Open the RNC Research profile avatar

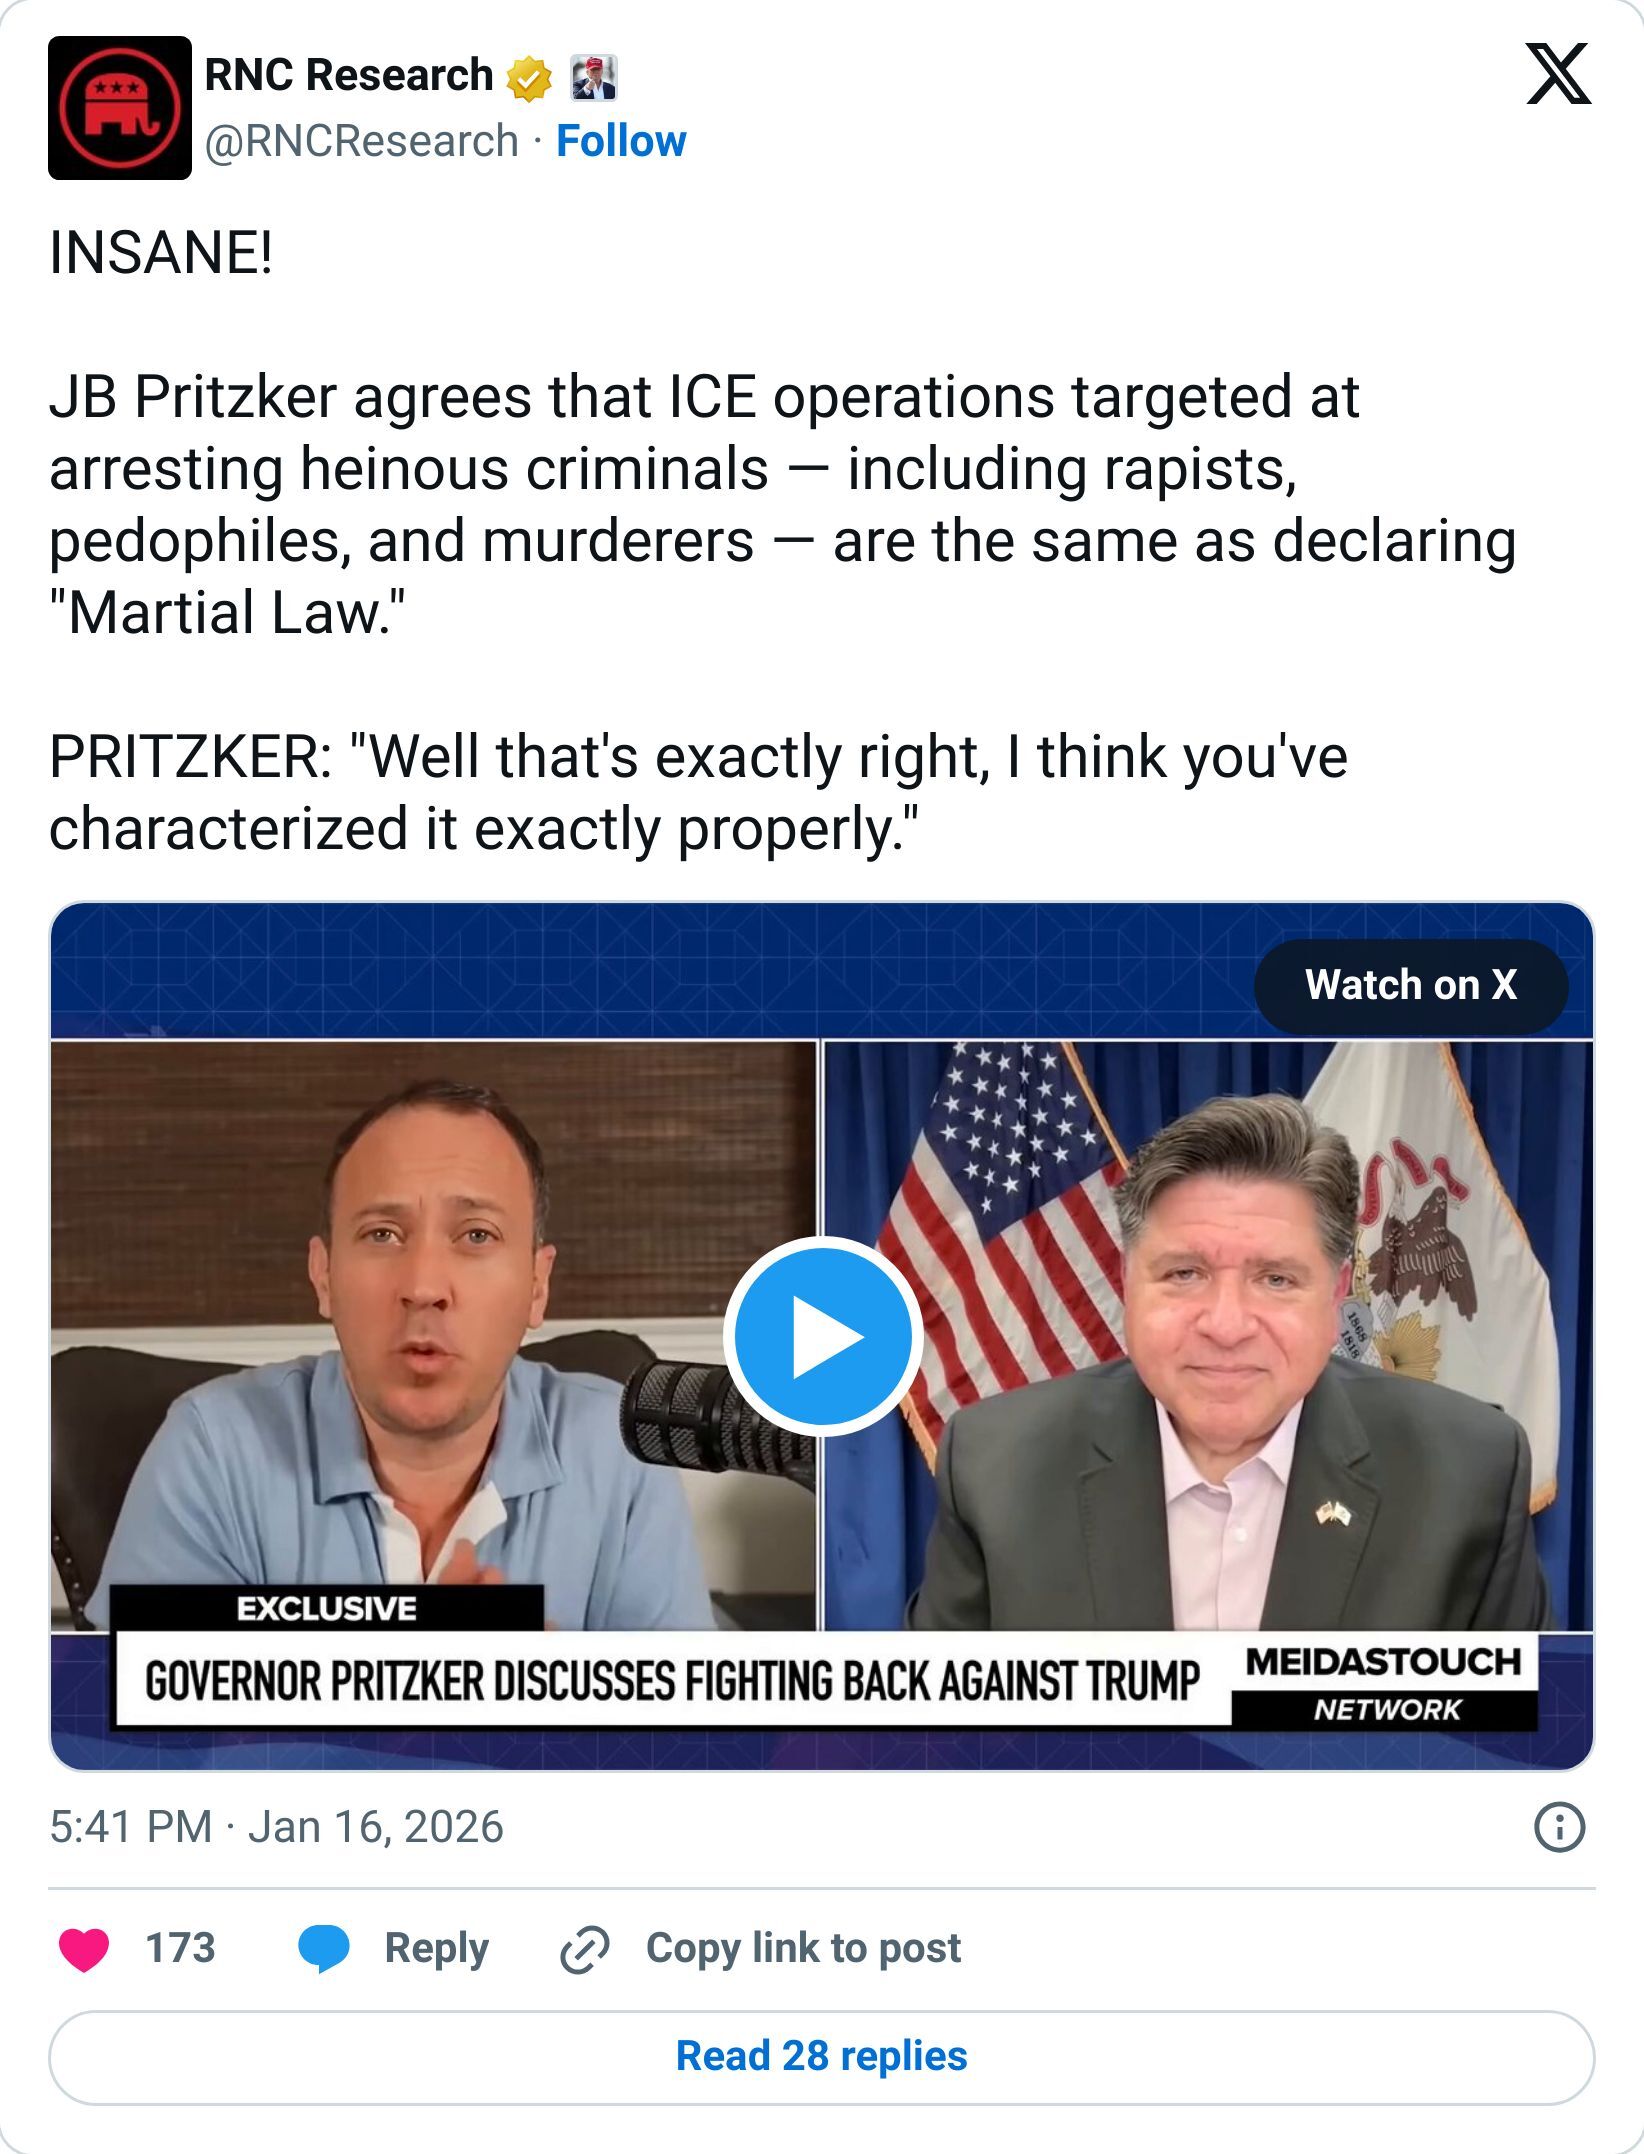tap(118, 110)
